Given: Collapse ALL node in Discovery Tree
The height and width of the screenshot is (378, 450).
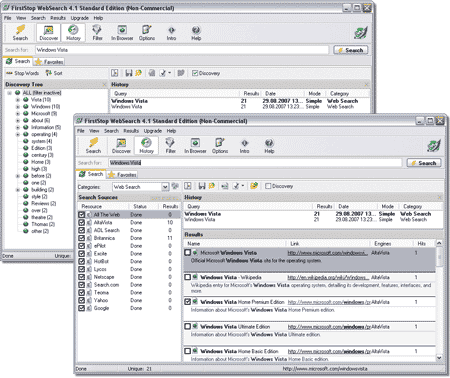Looking at the screenshot, I should [10, 93].
